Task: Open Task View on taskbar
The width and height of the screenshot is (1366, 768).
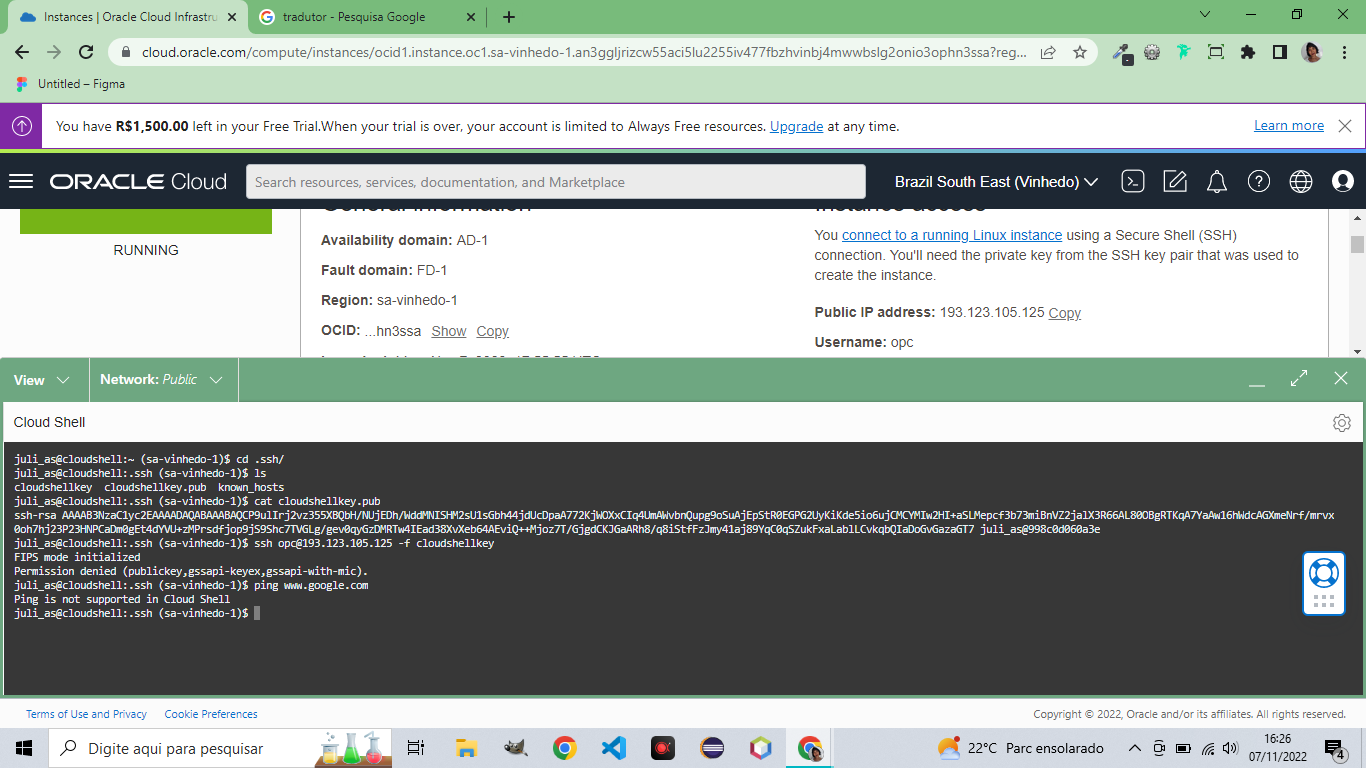Action: 416,748
